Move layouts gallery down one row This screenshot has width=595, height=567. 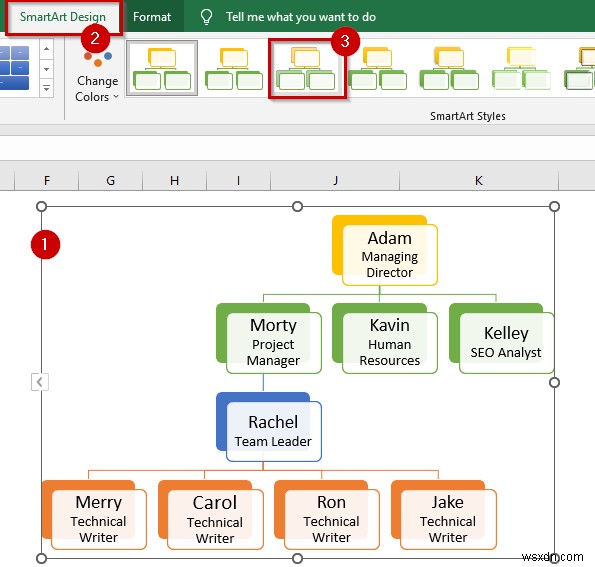(46, 69)
